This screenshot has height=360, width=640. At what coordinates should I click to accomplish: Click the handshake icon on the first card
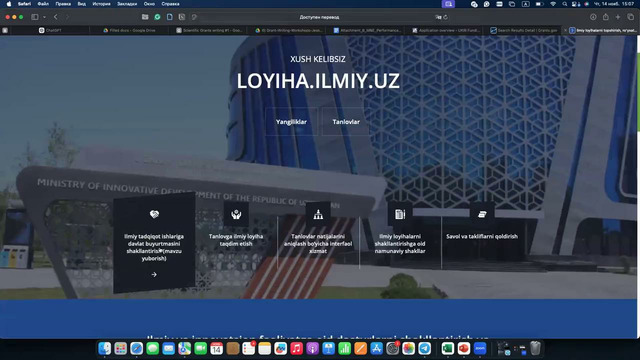pyautogui.click(x=154, y=214)
